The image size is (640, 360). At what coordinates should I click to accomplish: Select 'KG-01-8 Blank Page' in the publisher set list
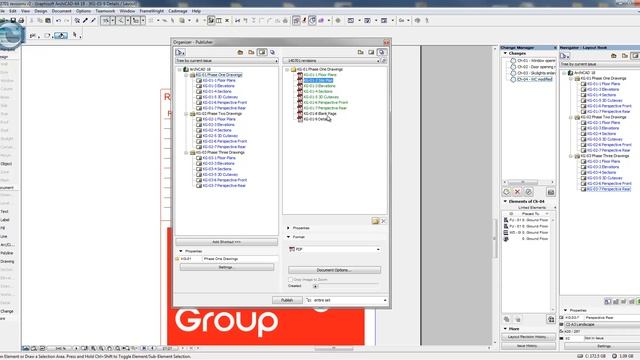[x=320, y=114]
